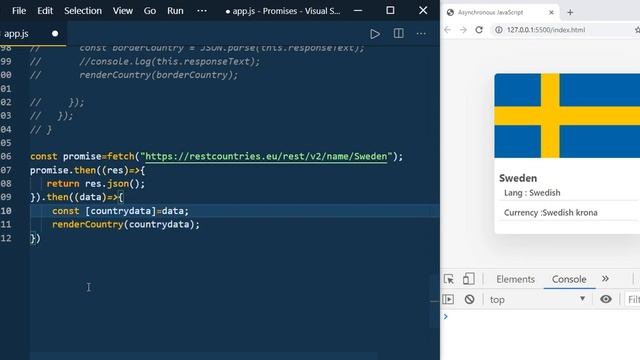
Task: Open the Selection menu
Action: coord(83,11)
